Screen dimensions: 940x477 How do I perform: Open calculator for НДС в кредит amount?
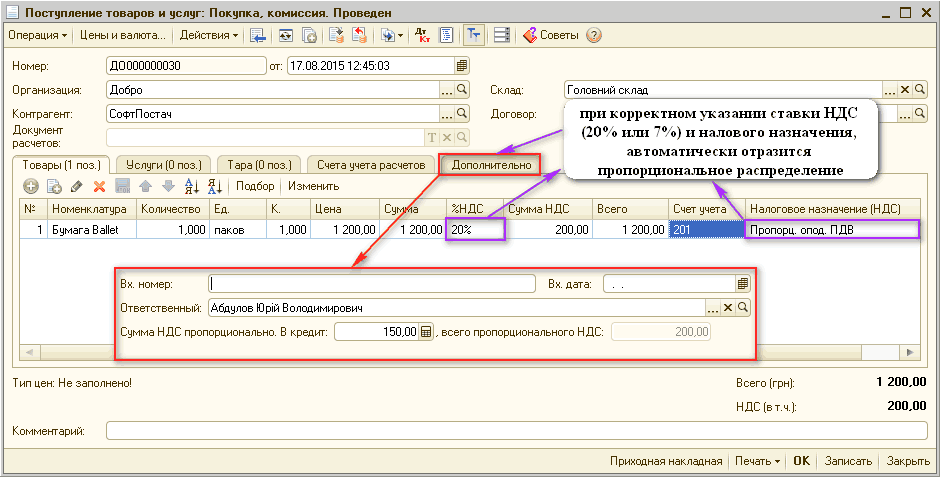tap(426, 331)
